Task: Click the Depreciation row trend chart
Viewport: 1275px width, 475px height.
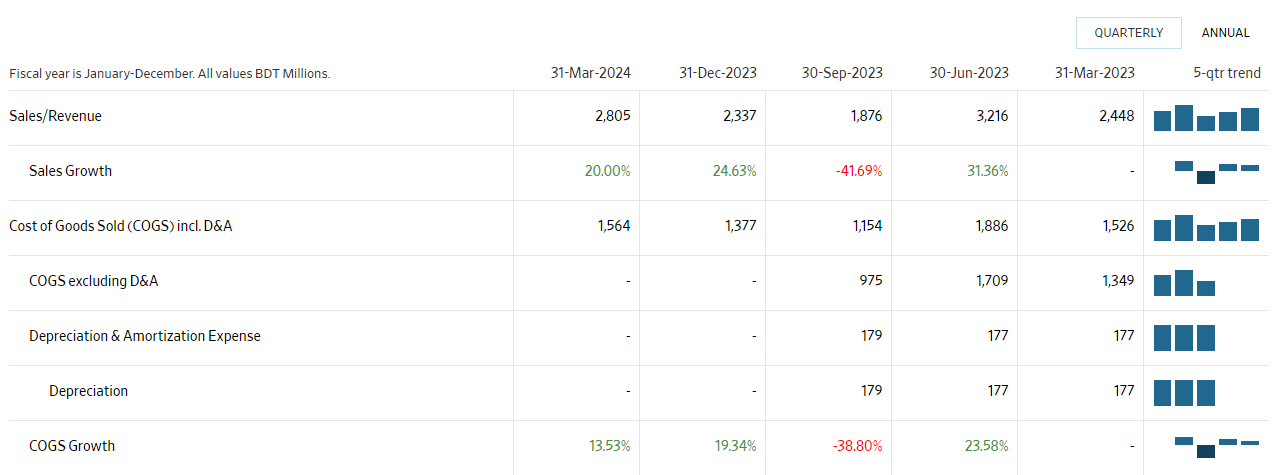Action: pyautogui.click(x=1184, y=393)
